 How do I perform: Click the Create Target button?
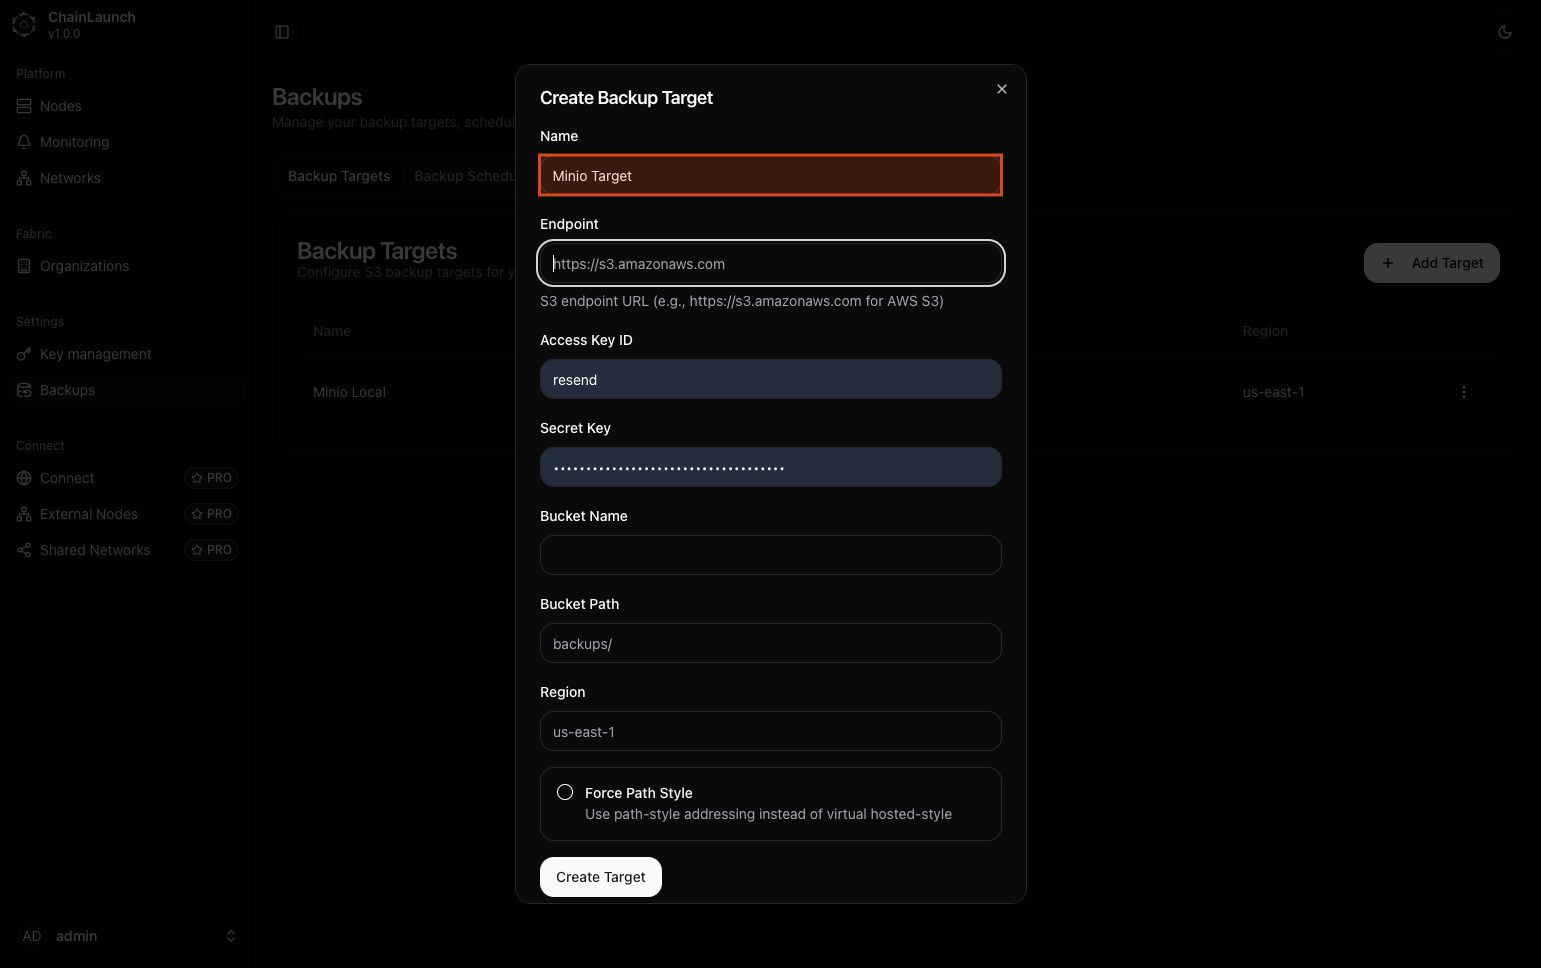(x=600, y=877)
